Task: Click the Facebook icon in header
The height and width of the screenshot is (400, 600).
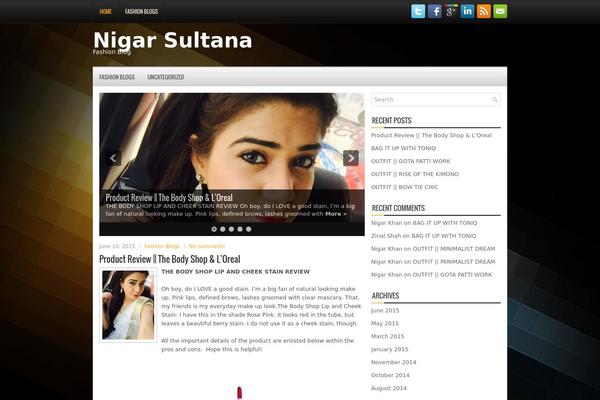Action: tap(435, 11)
